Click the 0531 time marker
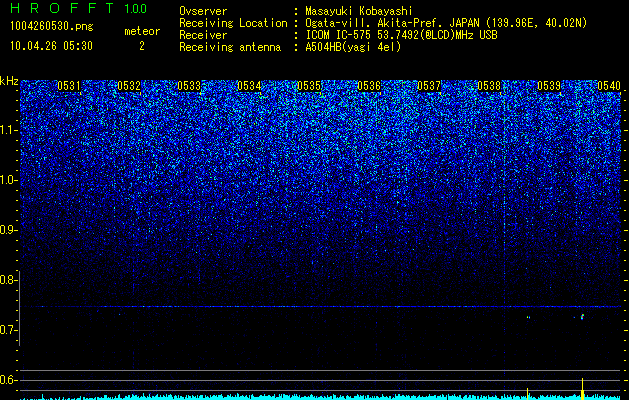This screenshot has height=400, width=629. coord(69,86)
